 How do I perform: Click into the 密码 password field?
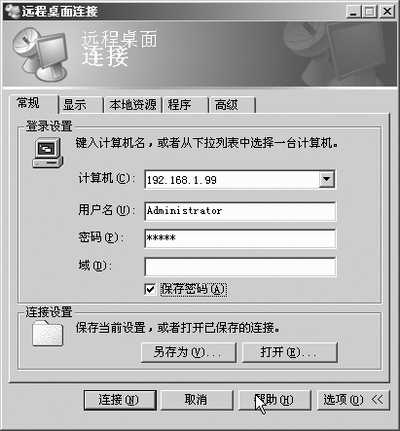coord(240,238)
